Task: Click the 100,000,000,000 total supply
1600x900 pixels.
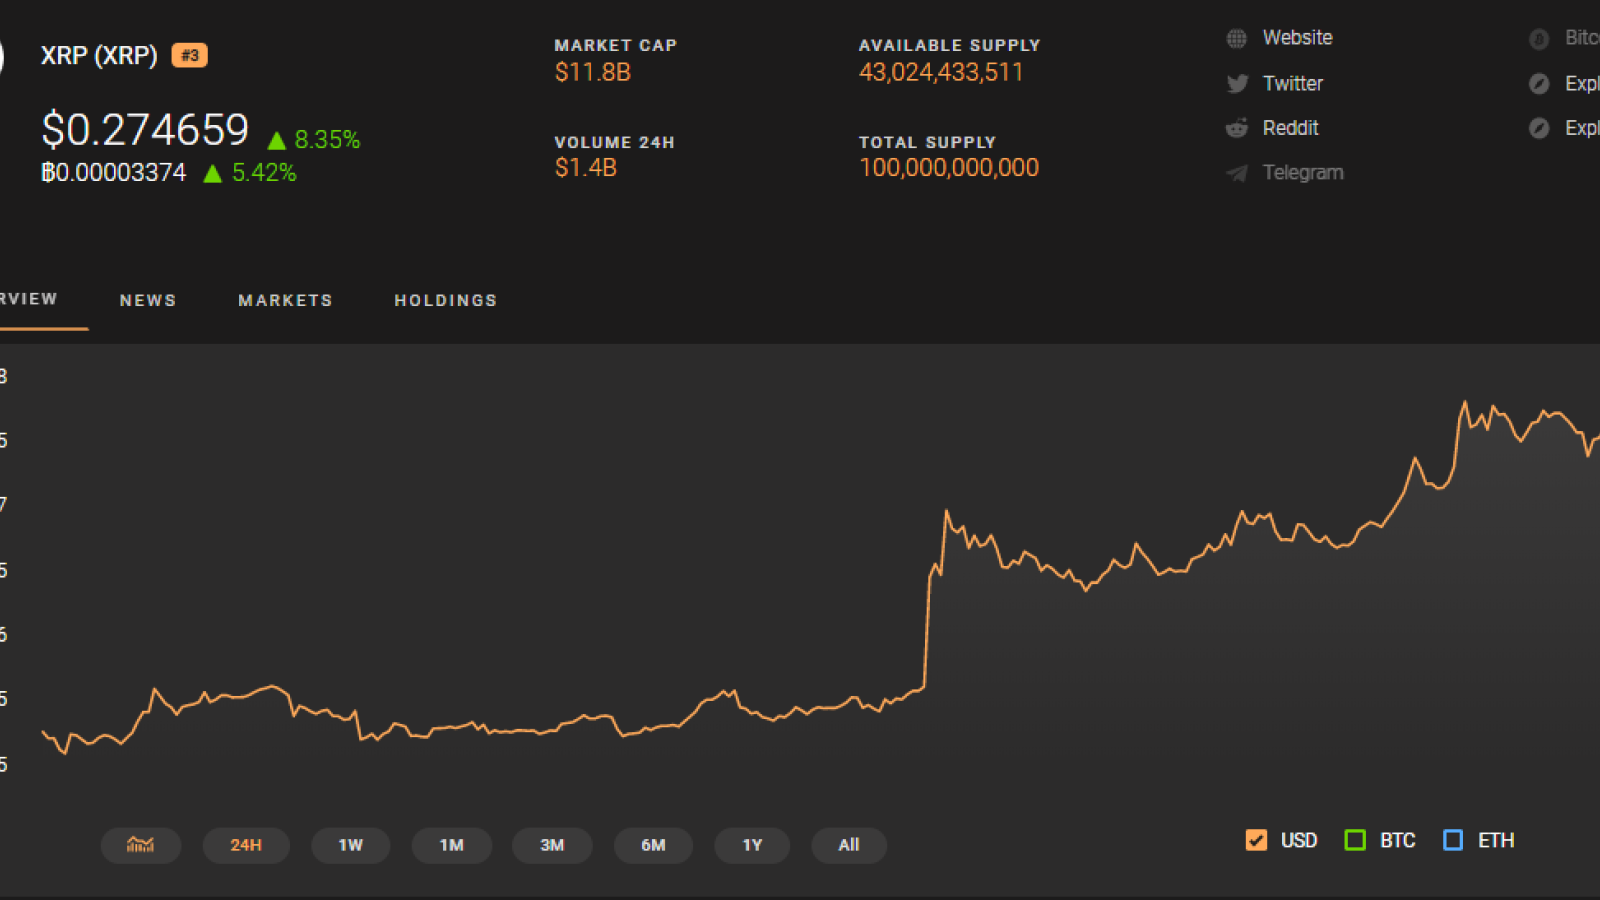Action: coord(949,168)
